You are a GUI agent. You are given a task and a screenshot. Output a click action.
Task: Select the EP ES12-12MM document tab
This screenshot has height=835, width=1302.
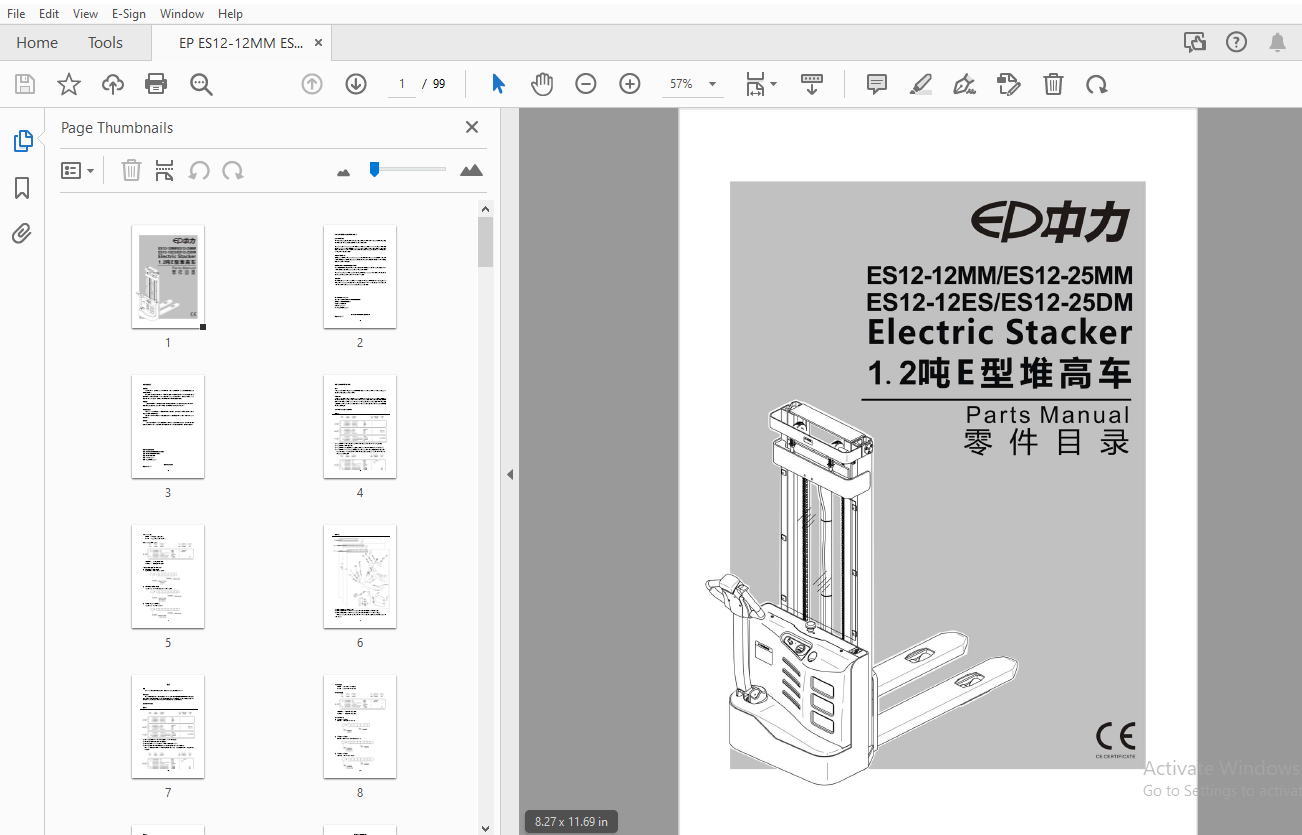[241, 43]
